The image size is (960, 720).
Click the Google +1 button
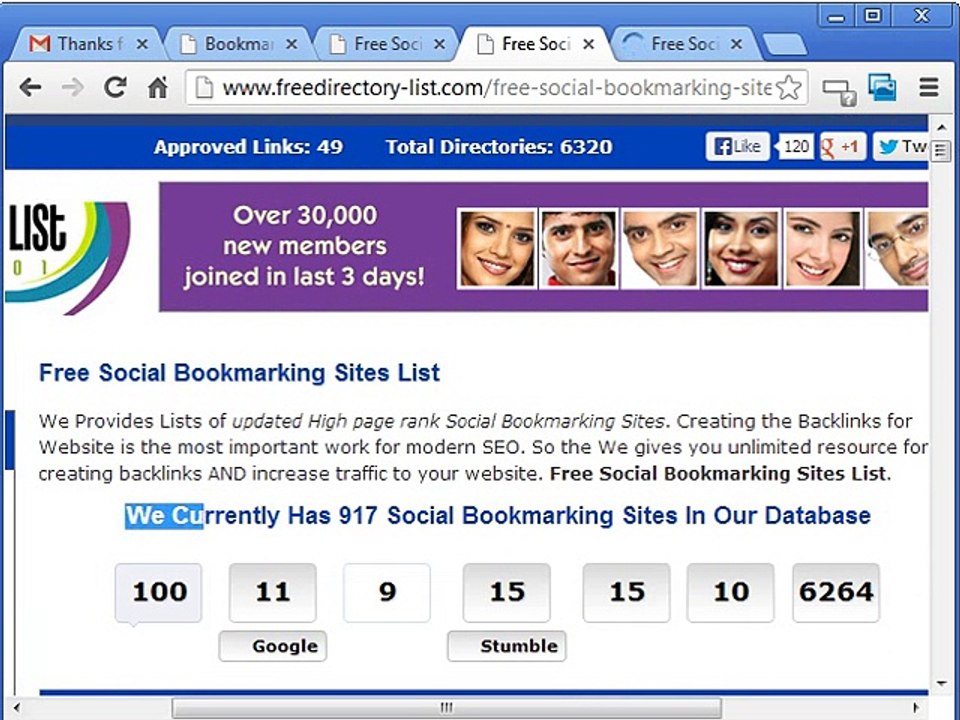coord(842,146)
